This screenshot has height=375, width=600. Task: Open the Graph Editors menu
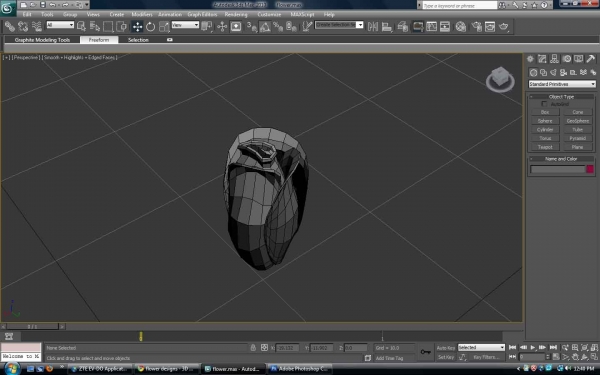pyautogui.click(x=202, y=15)
